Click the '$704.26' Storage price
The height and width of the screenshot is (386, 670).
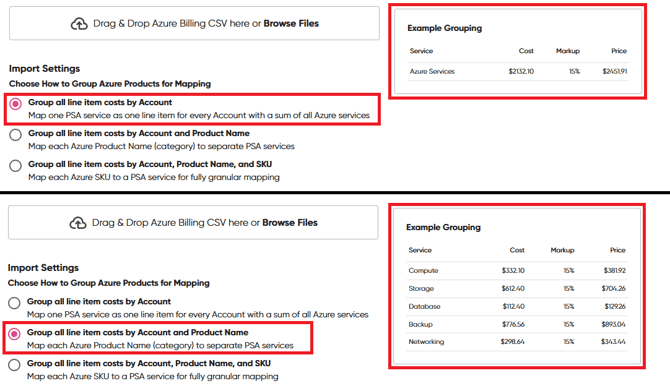click(x=614, y=289)
